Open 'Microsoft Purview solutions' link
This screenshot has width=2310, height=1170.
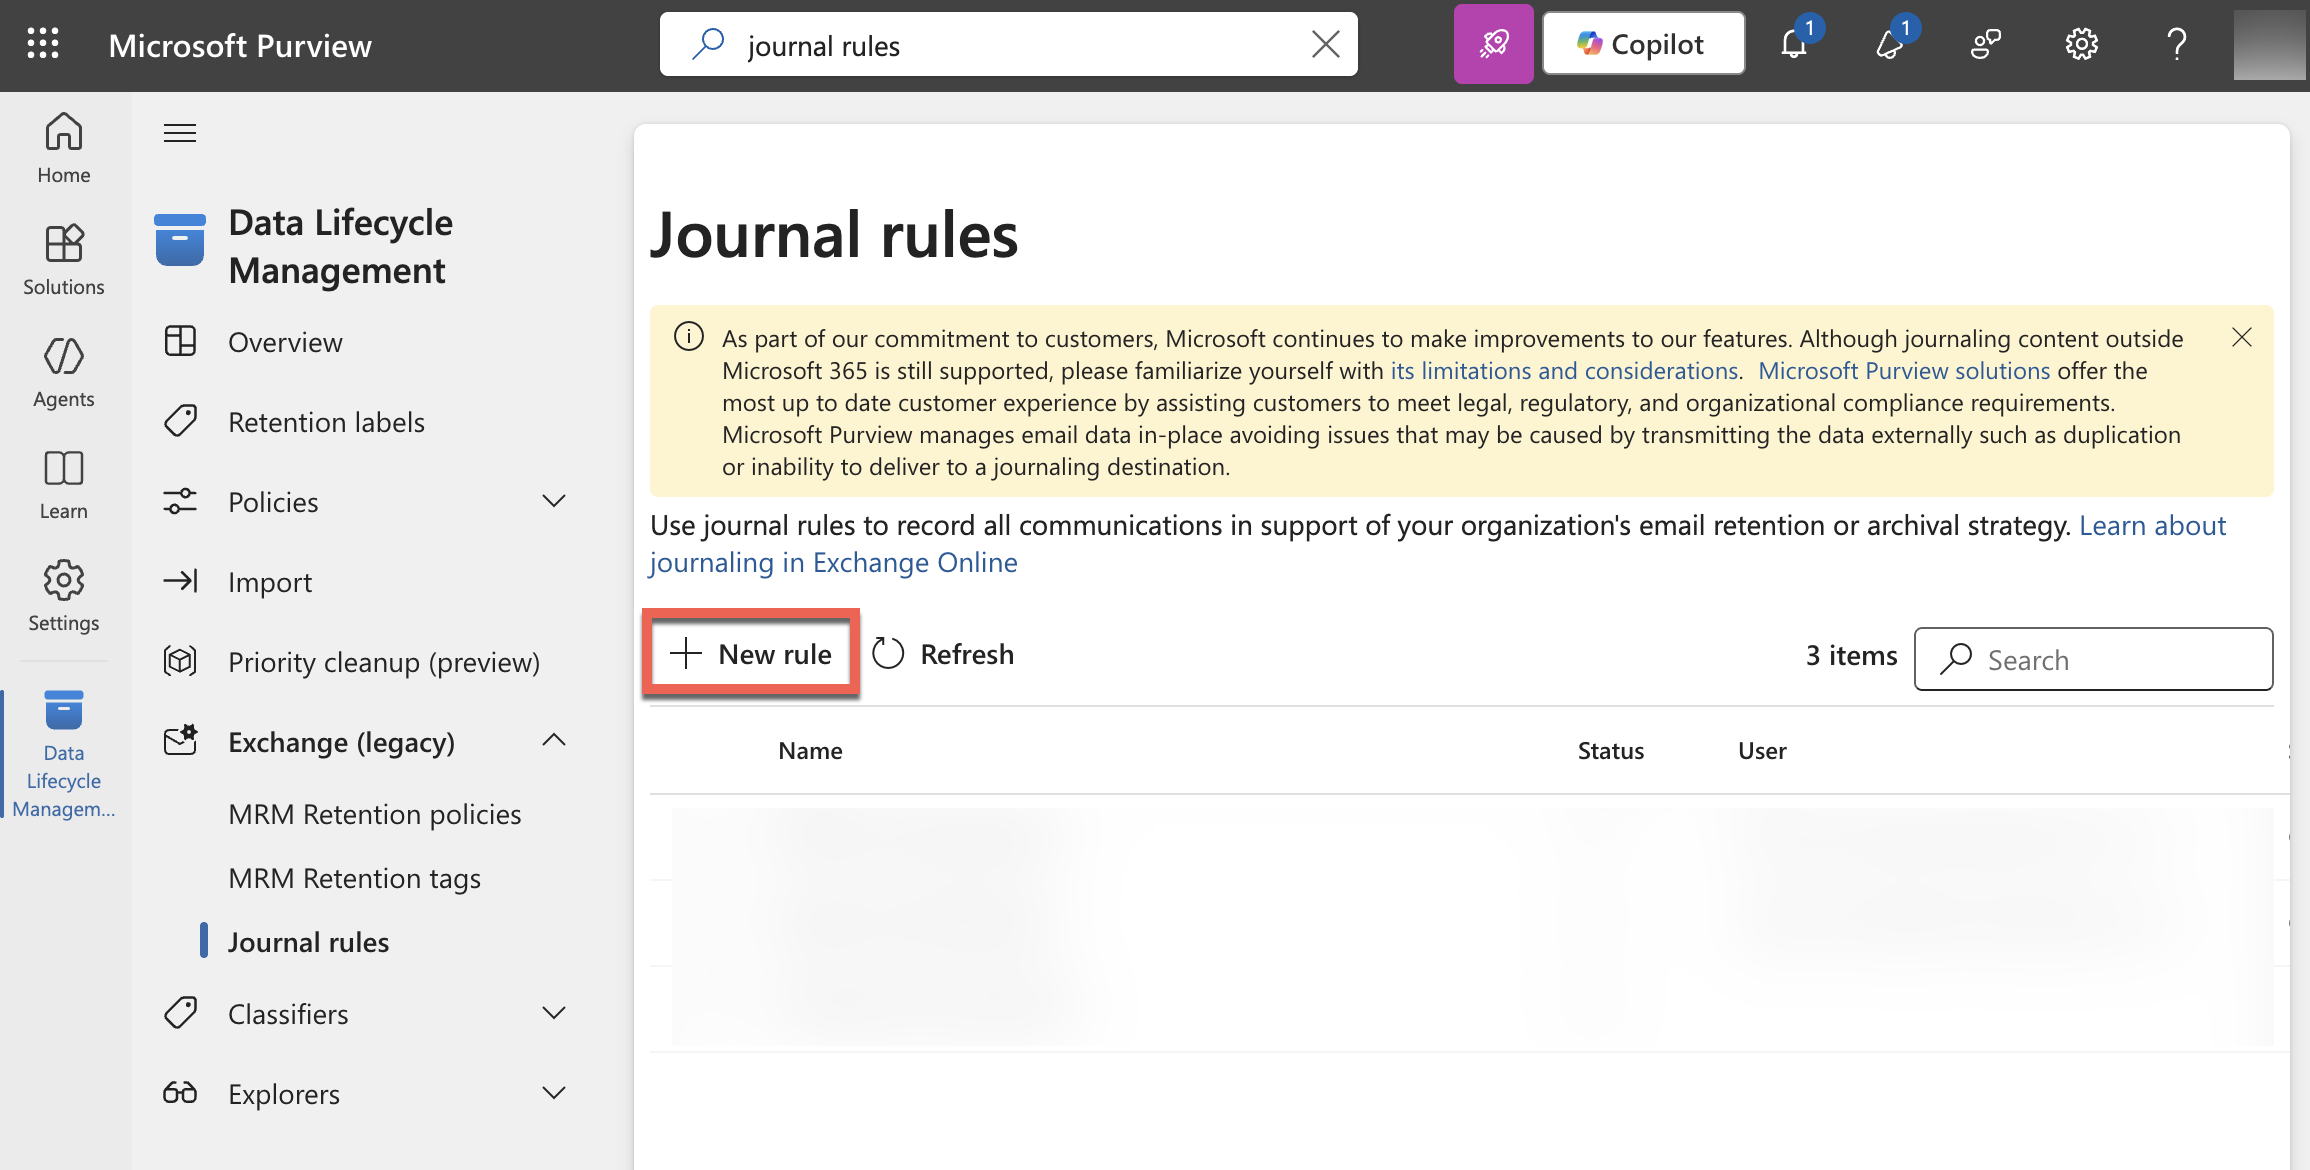pos(1904,371)
